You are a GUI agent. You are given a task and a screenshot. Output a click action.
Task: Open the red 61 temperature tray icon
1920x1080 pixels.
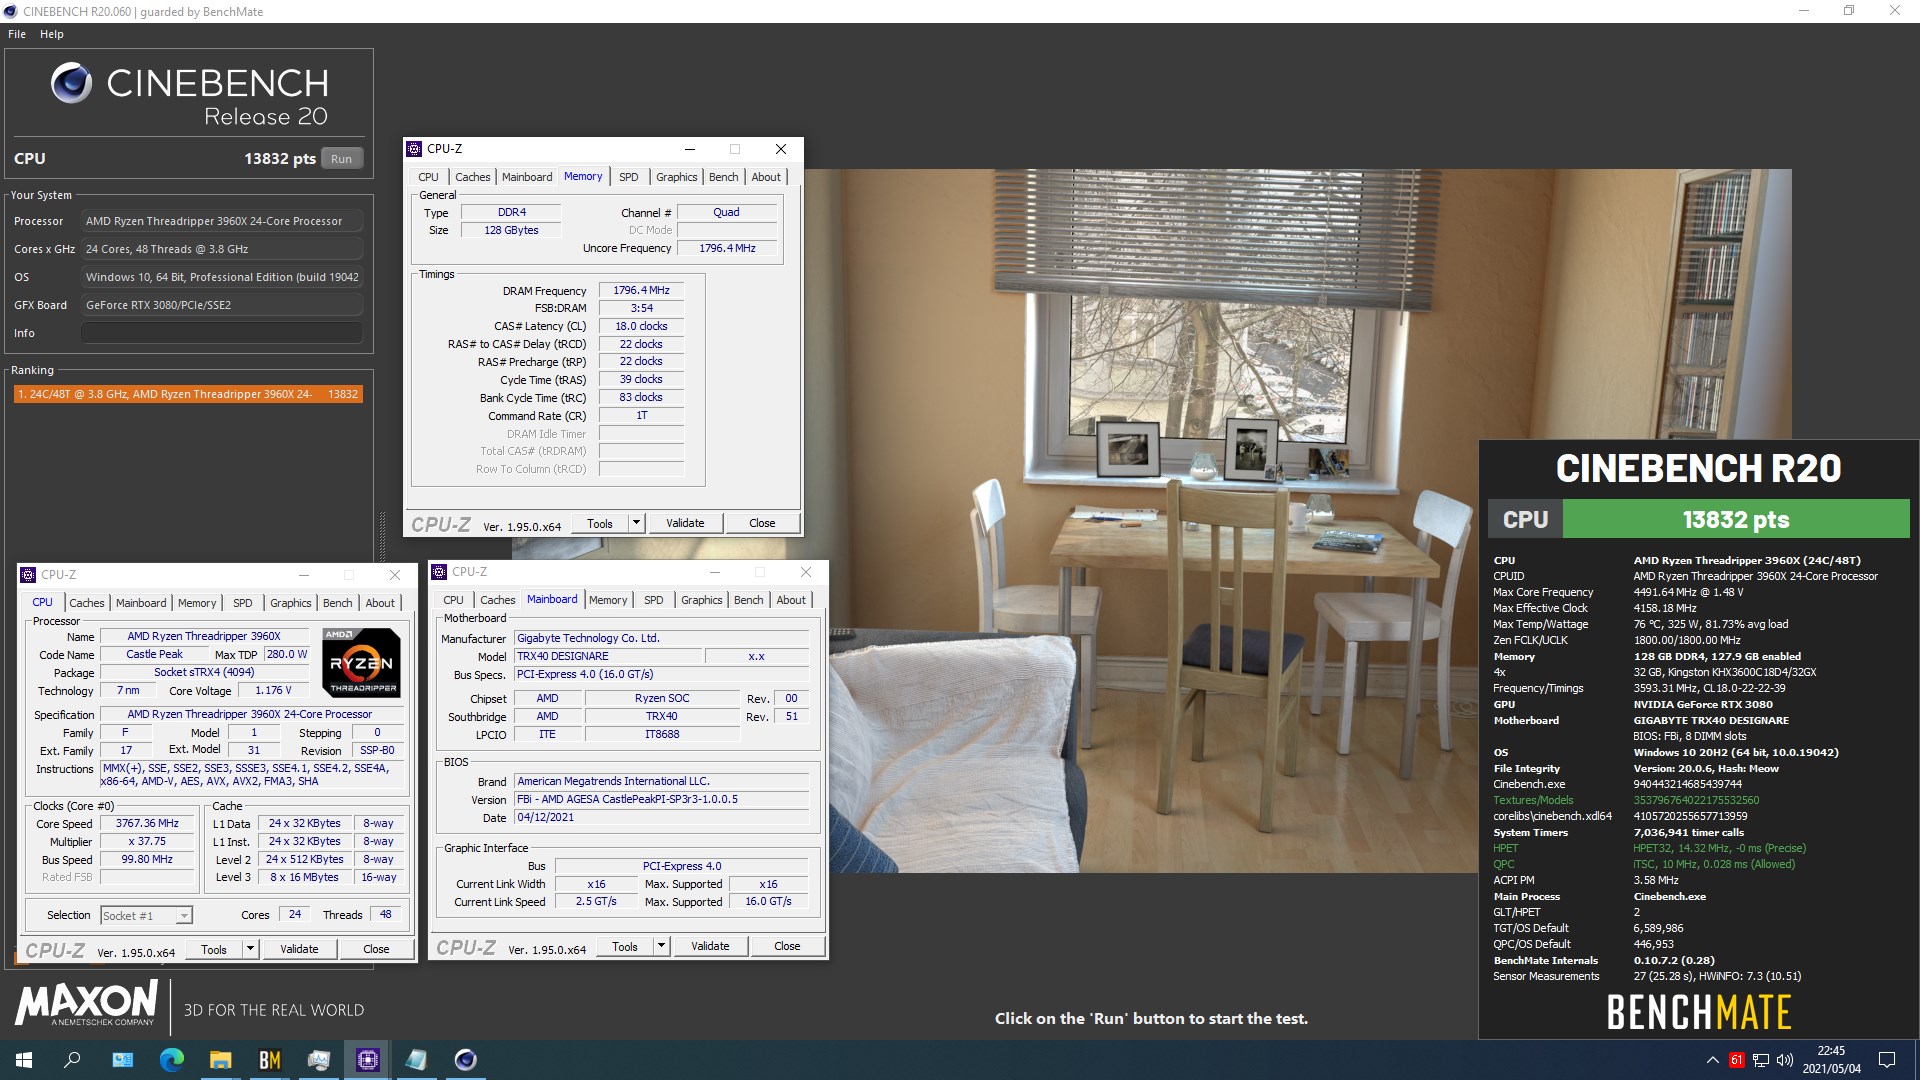click(x=1736, y=1060)
